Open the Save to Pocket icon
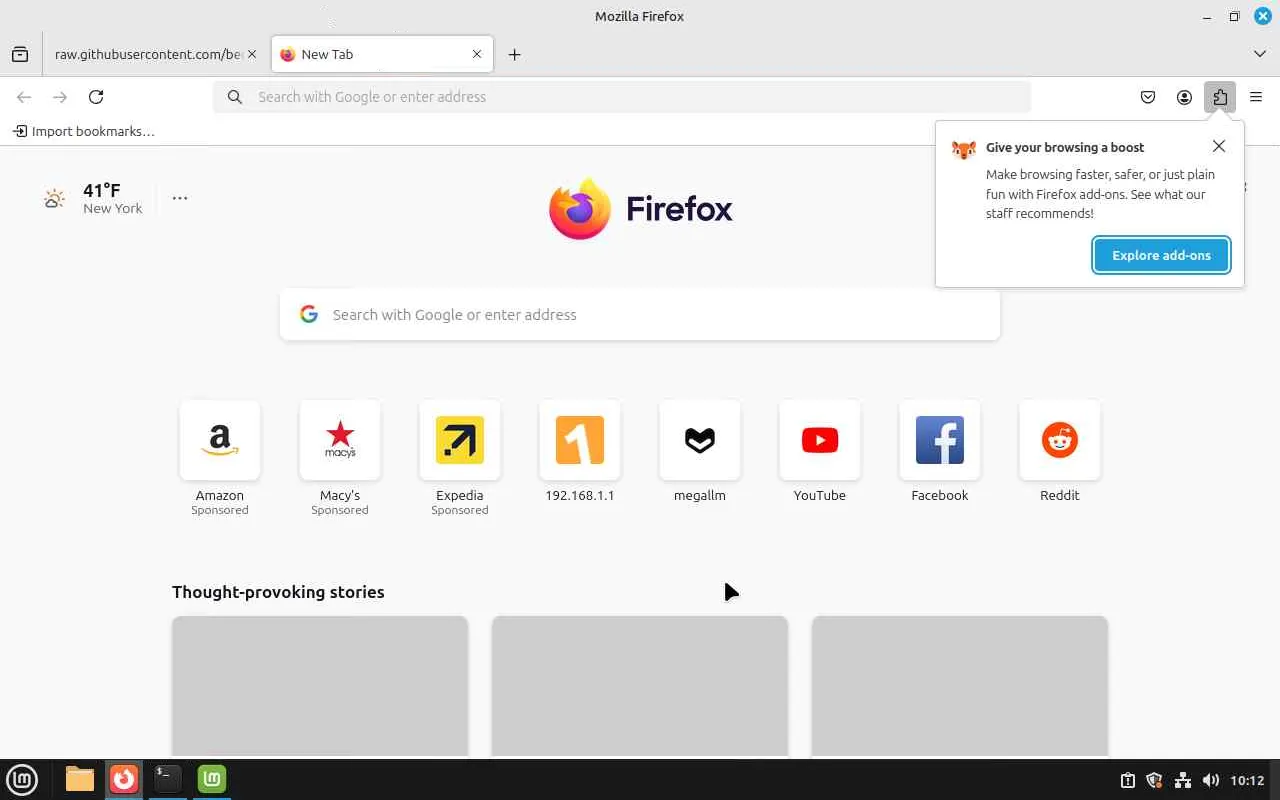 1148,97
